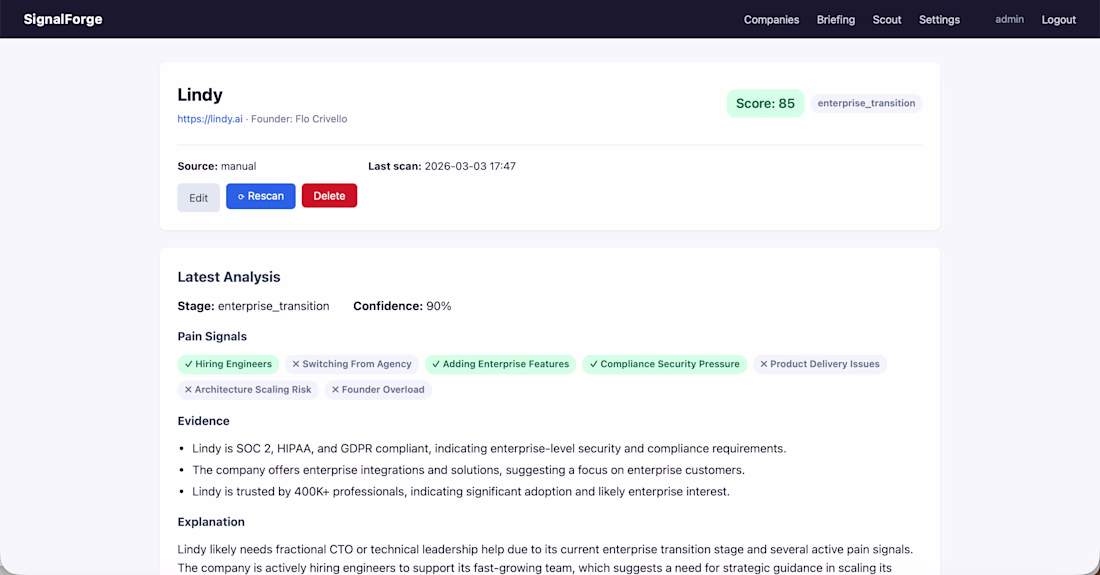1100x575 pixels.
Task: Click the SOC 2, HIPAA, GDPR evidence bullet
Action: point(489,448)
